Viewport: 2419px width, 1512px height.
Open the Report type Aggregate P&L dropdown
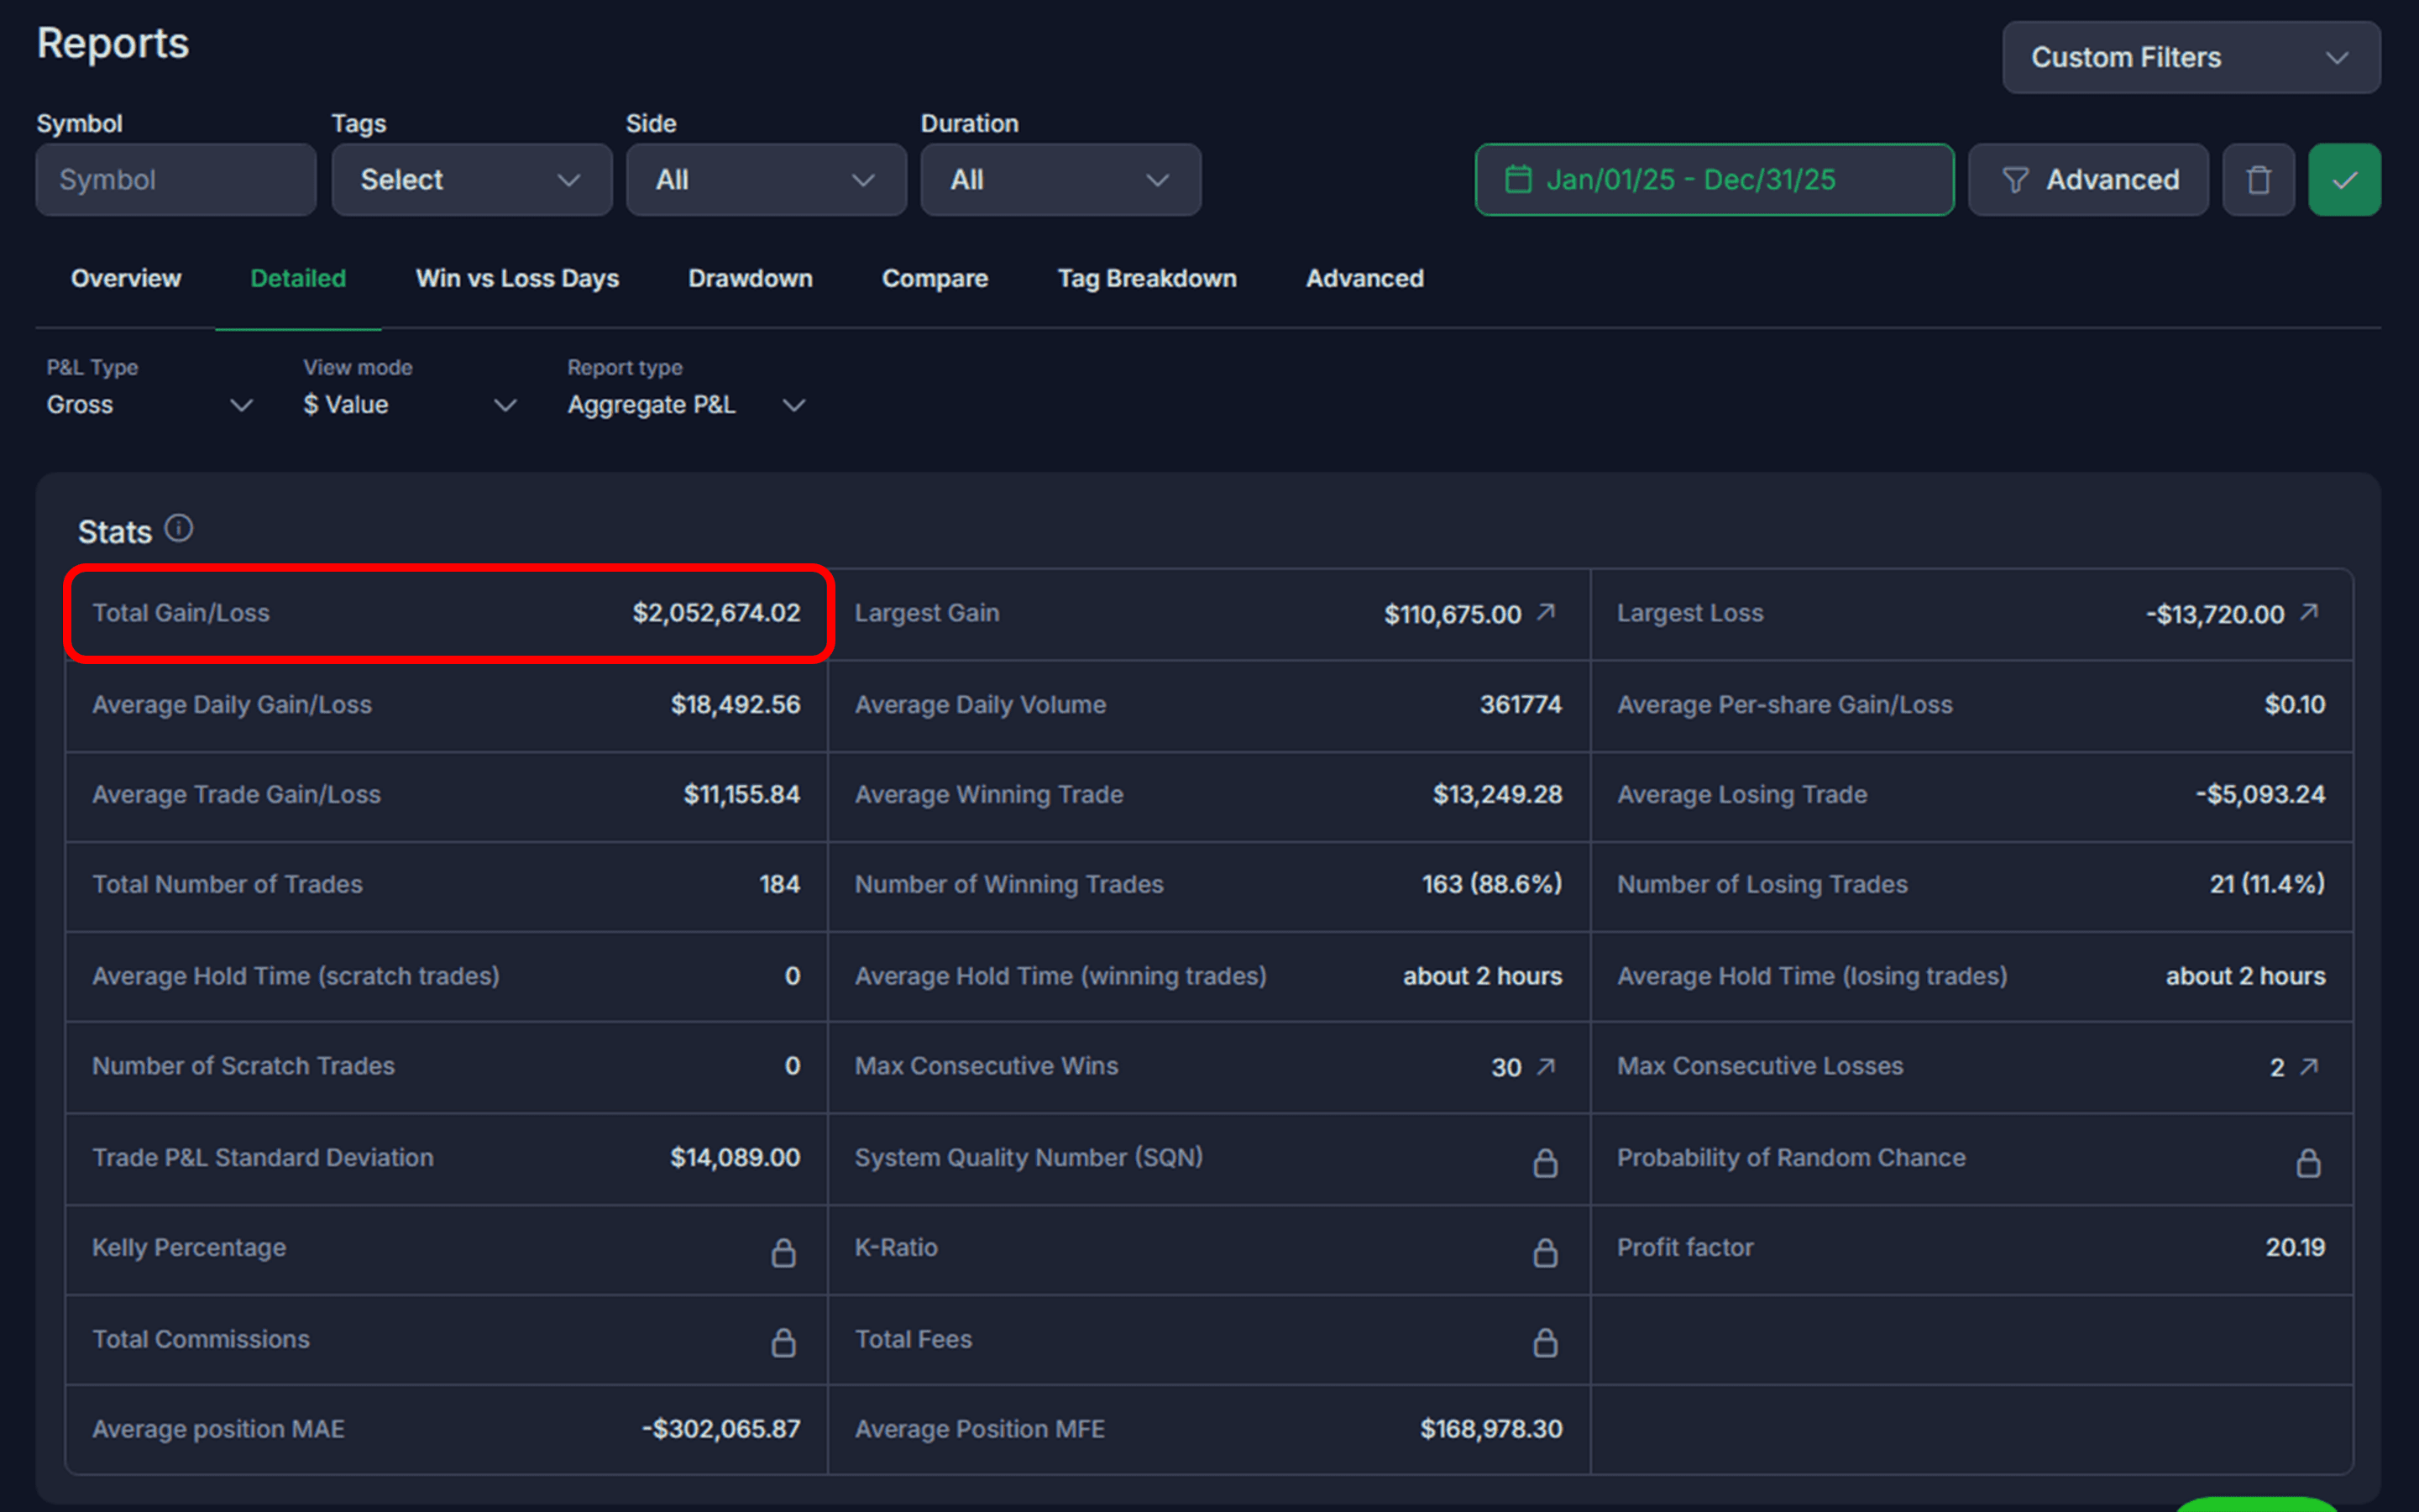686,405
